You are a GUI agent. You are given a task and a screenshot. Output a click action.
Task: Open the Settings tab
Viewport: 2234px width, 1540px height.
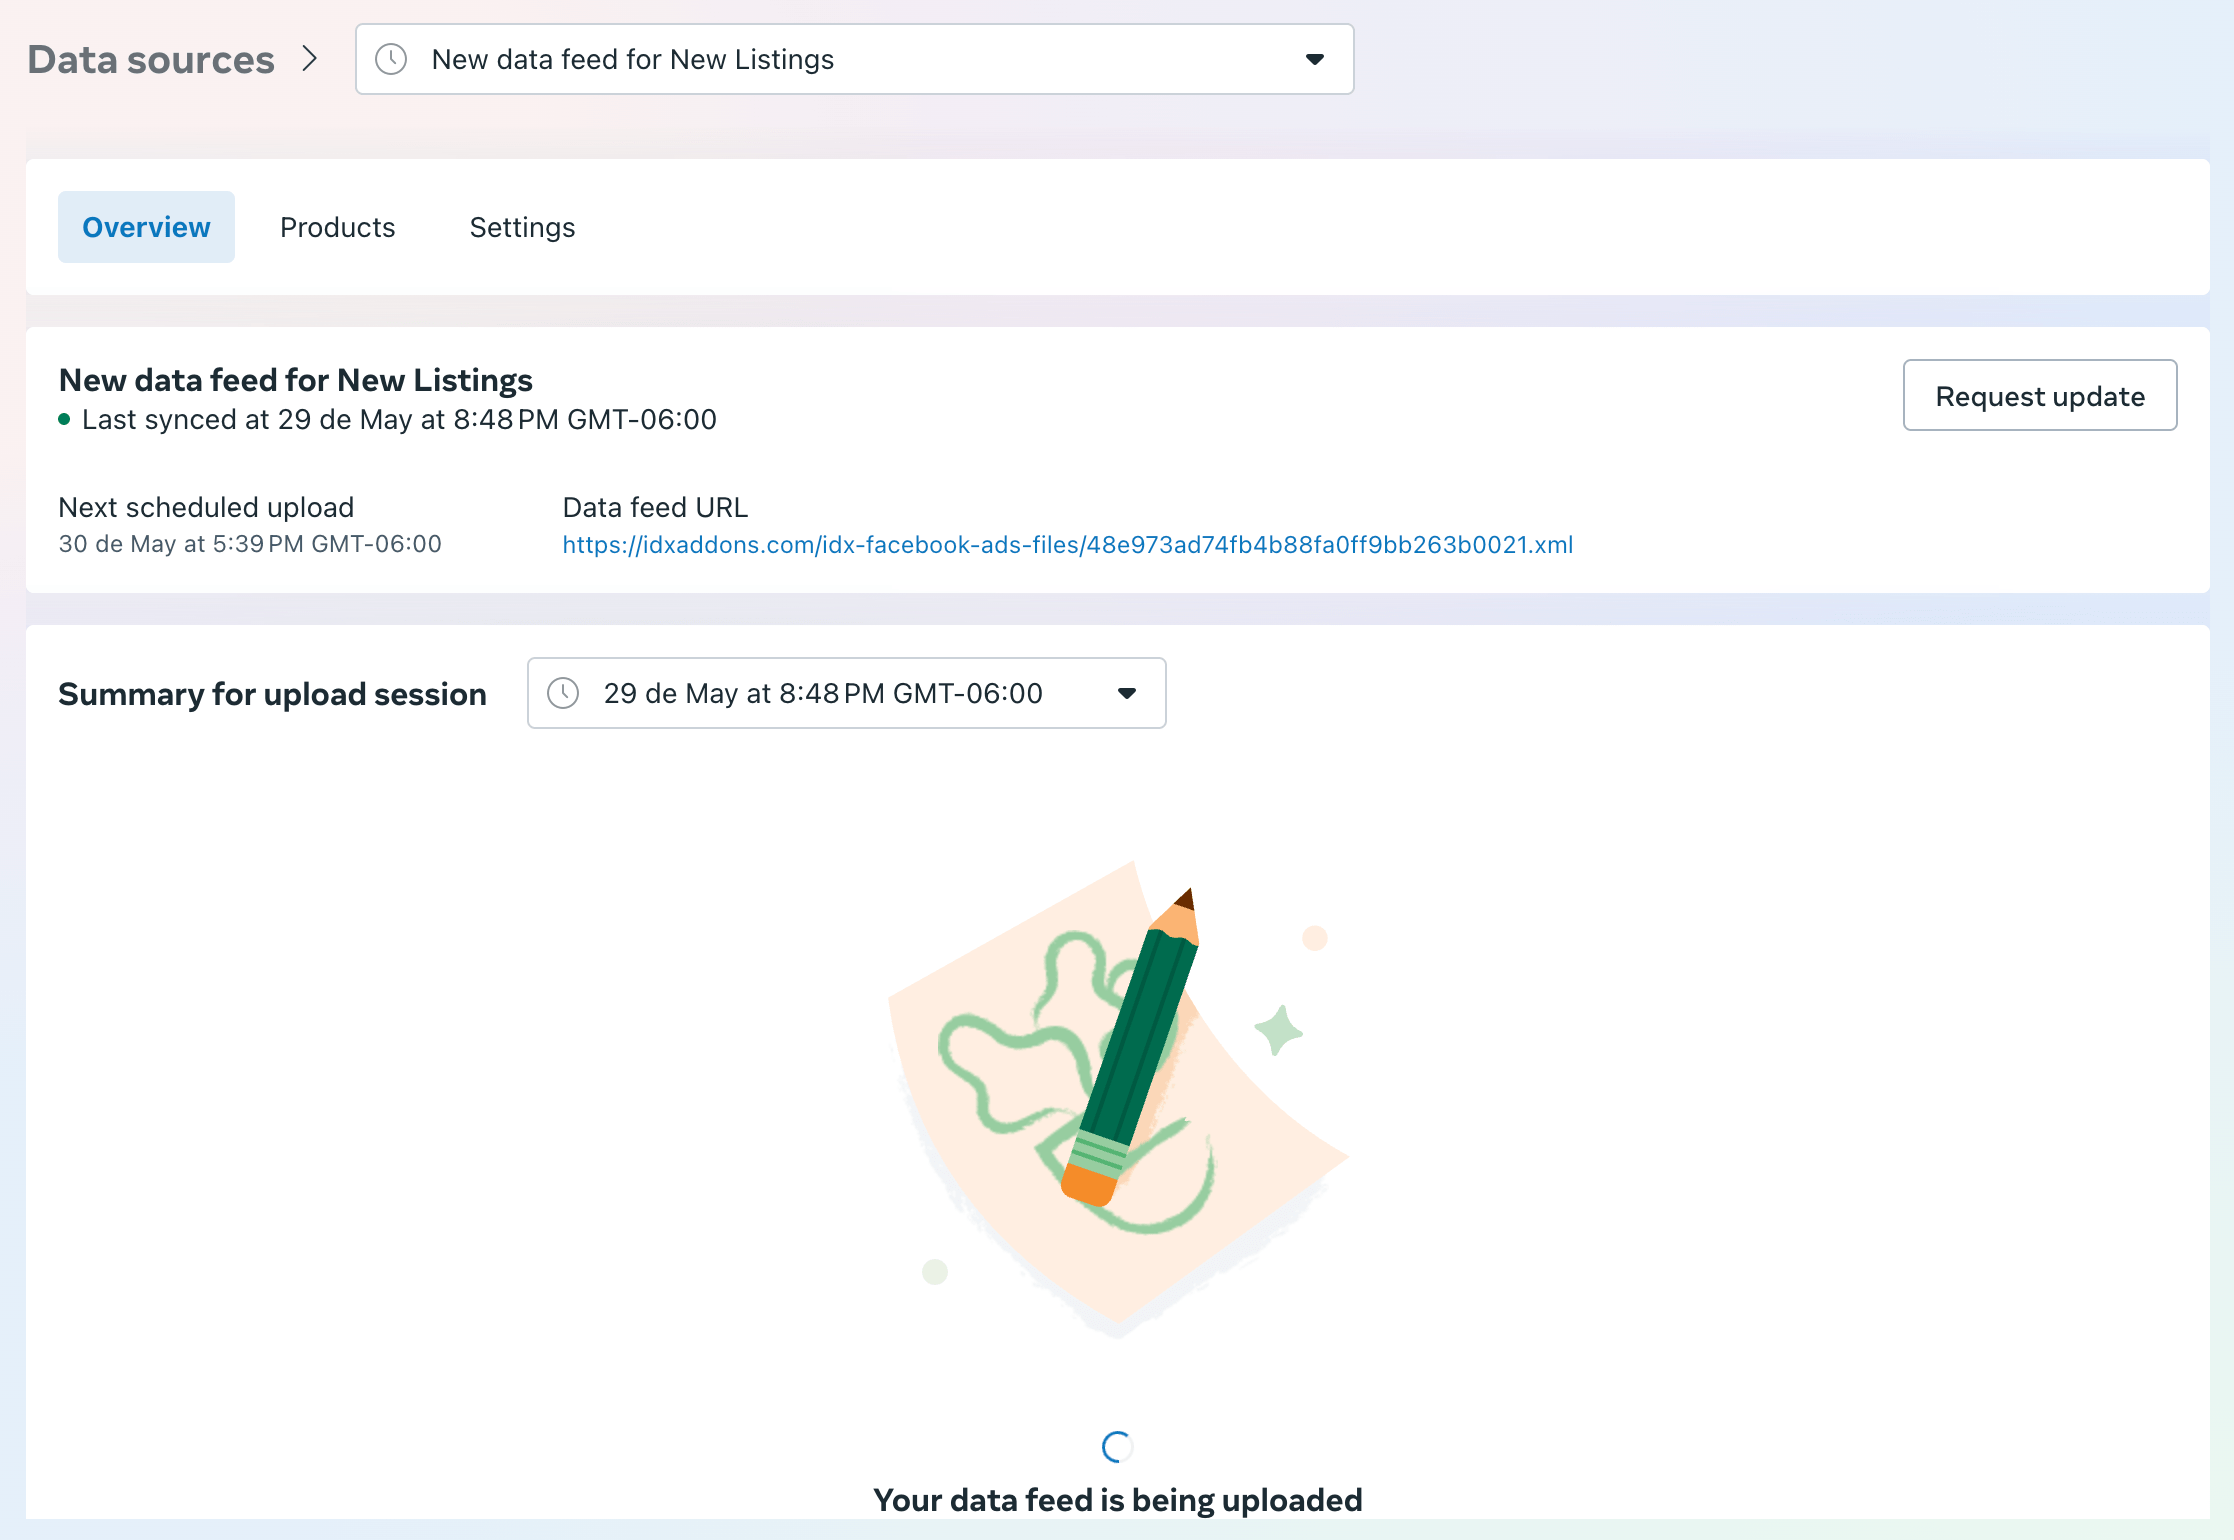[522, 227]
